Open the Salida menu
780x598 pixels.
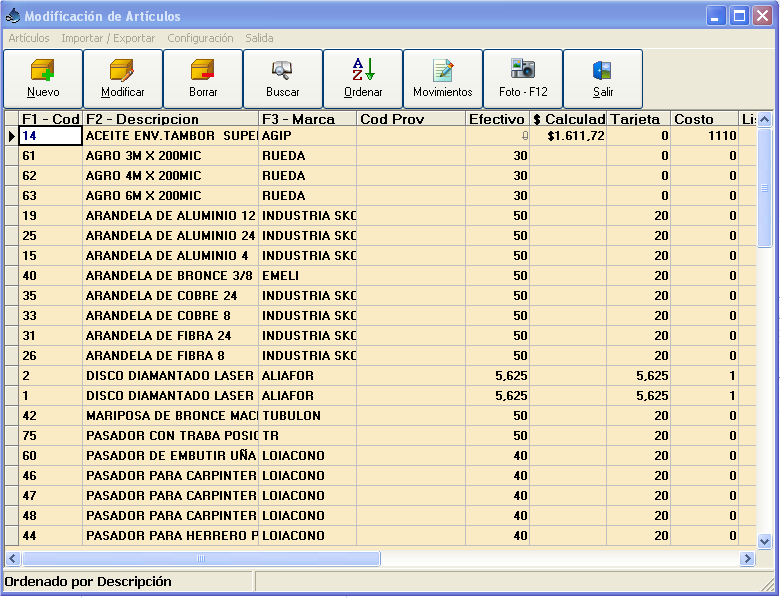pos(259,38)
